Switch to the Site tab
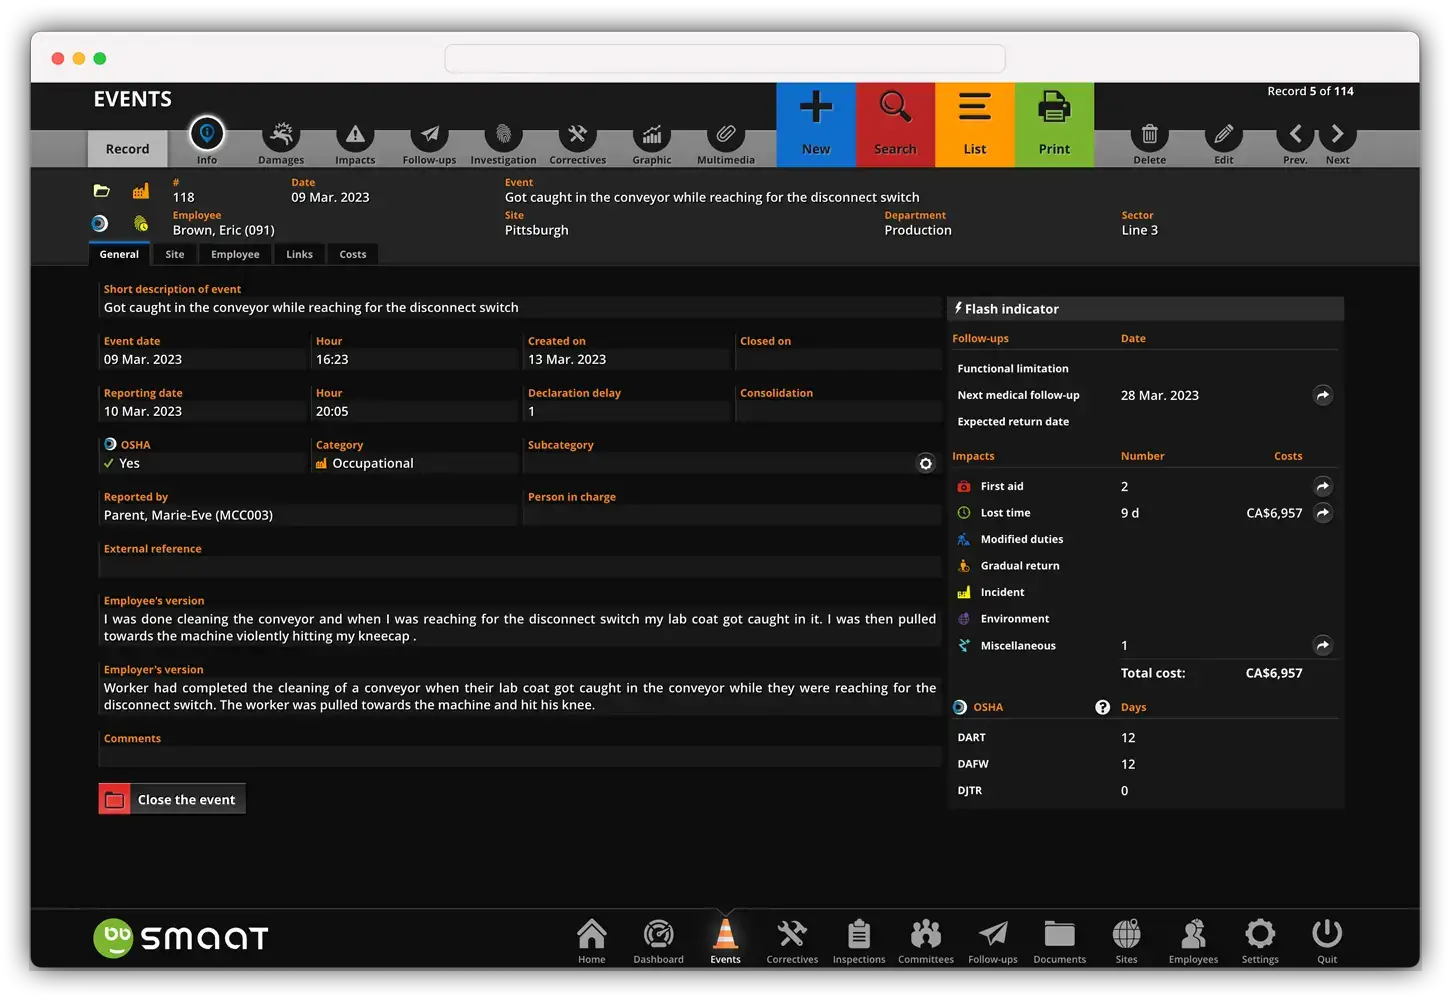This screenshot has width=1452, height=1000. pos(175,254)
